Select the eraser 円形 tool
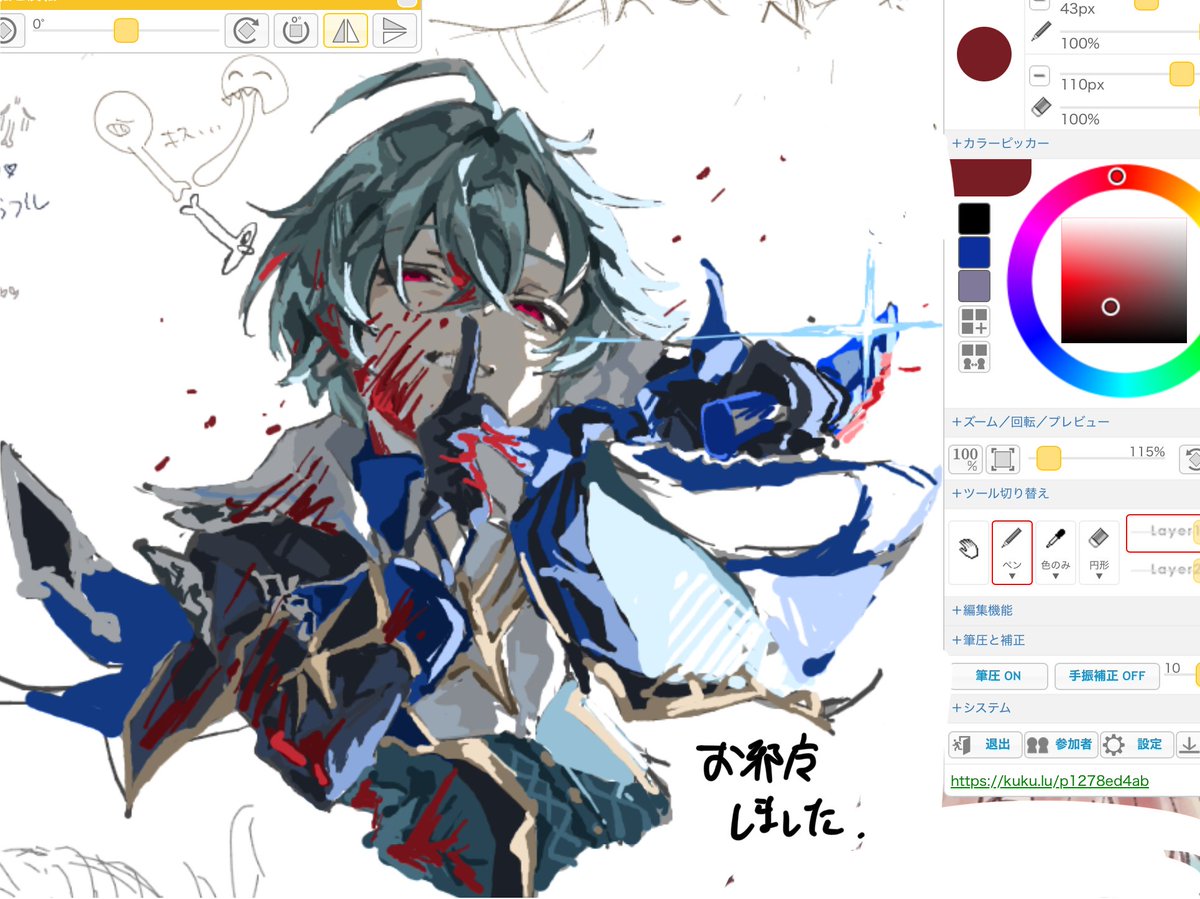Screen dimensions: 1200x899 pyautogui.click(x=1099, y=552)
